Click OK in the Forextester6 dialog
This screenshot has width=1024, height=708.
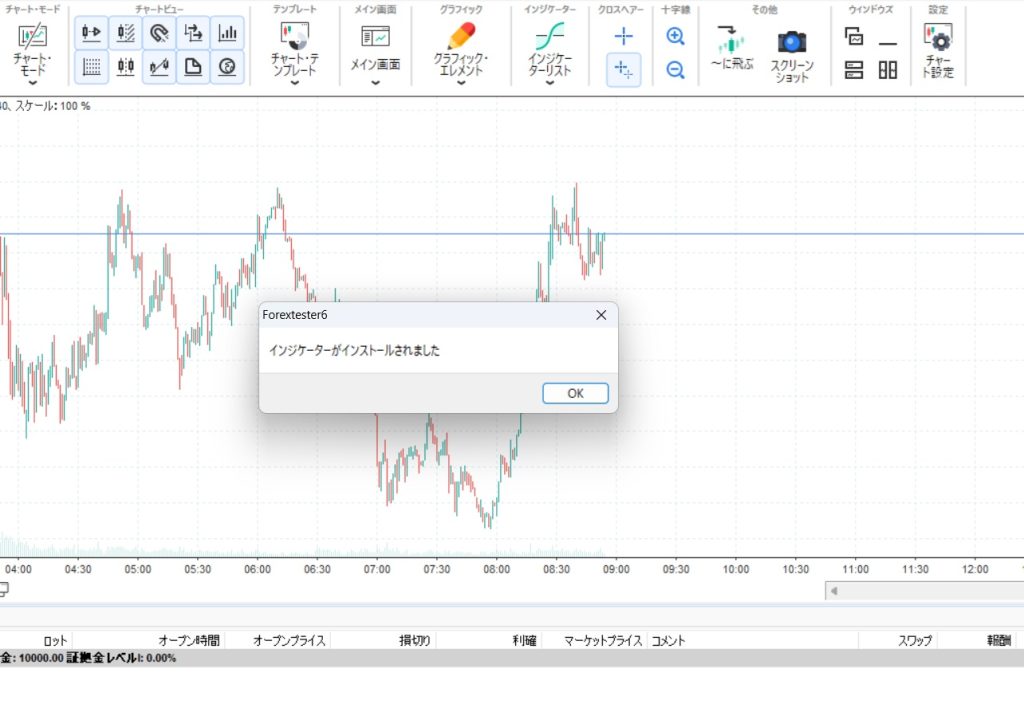(575, 393)
